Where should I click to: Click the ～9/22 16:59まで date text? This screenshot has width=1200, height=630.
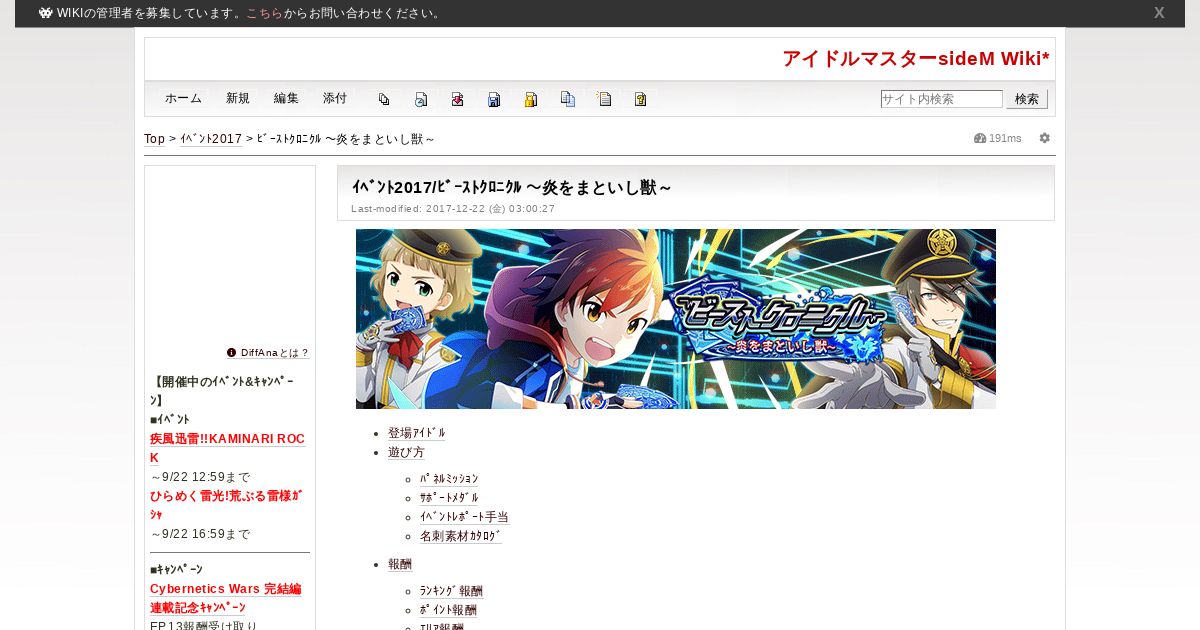click(200, 534)
